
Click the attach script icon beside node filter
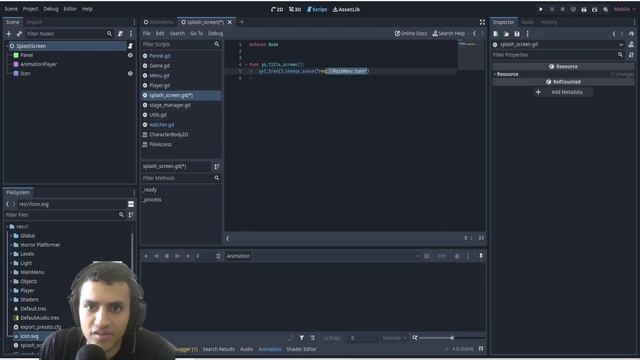(120, 33)
